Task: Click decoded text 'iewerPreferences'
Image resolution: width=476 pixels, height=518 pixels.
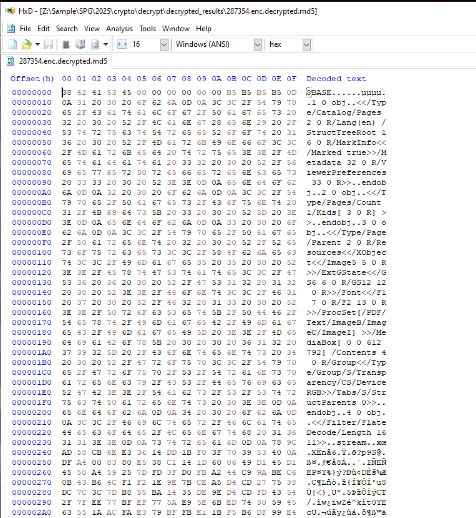Action: pyautogui.click(x=346, y=172)
